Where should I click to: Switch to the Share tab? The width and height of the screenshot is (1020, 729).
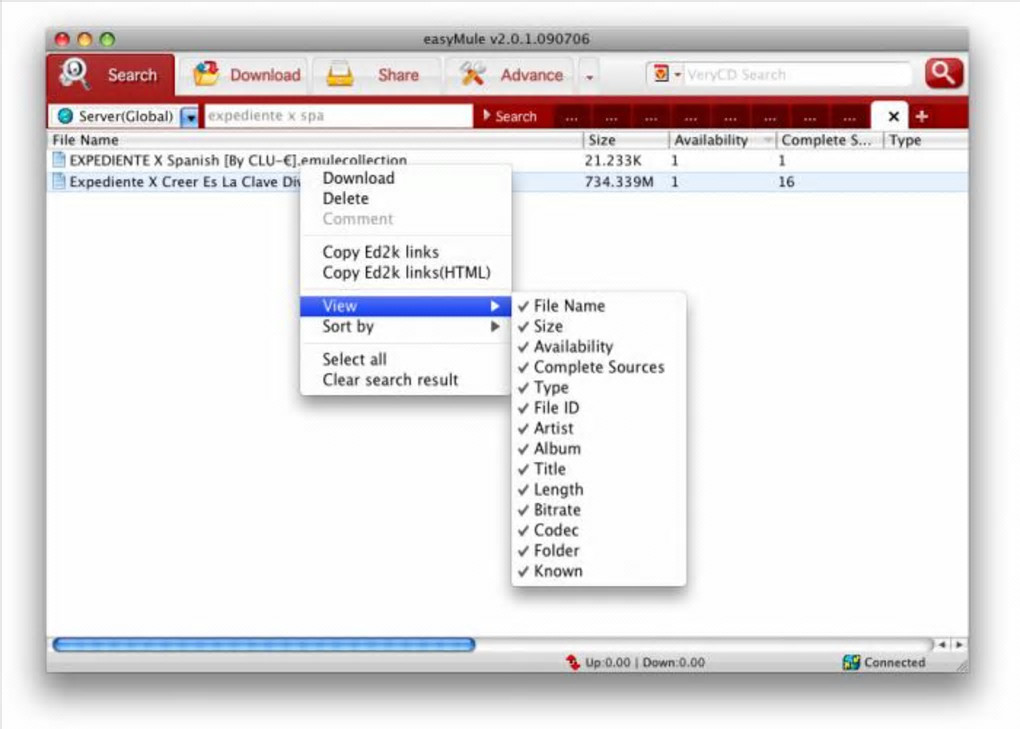[376, 75]
